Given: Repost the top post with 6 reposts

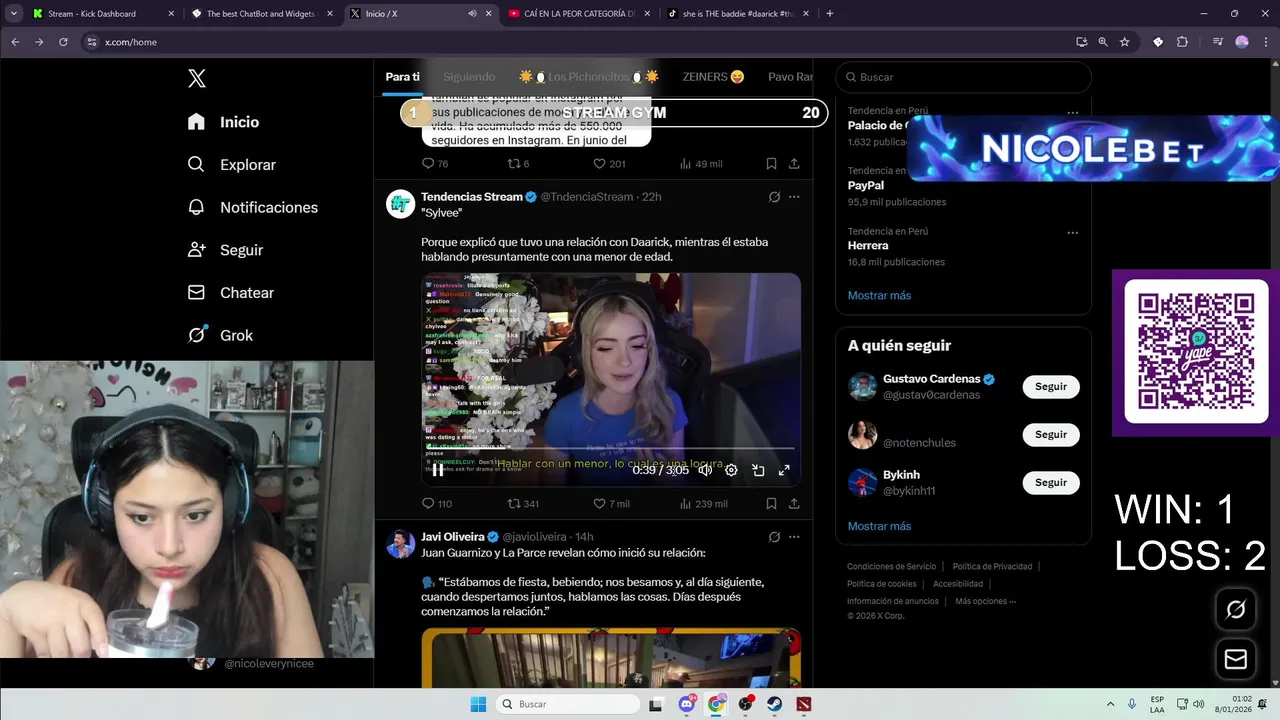Looking at the screenshot, I should tap(519, 164).
